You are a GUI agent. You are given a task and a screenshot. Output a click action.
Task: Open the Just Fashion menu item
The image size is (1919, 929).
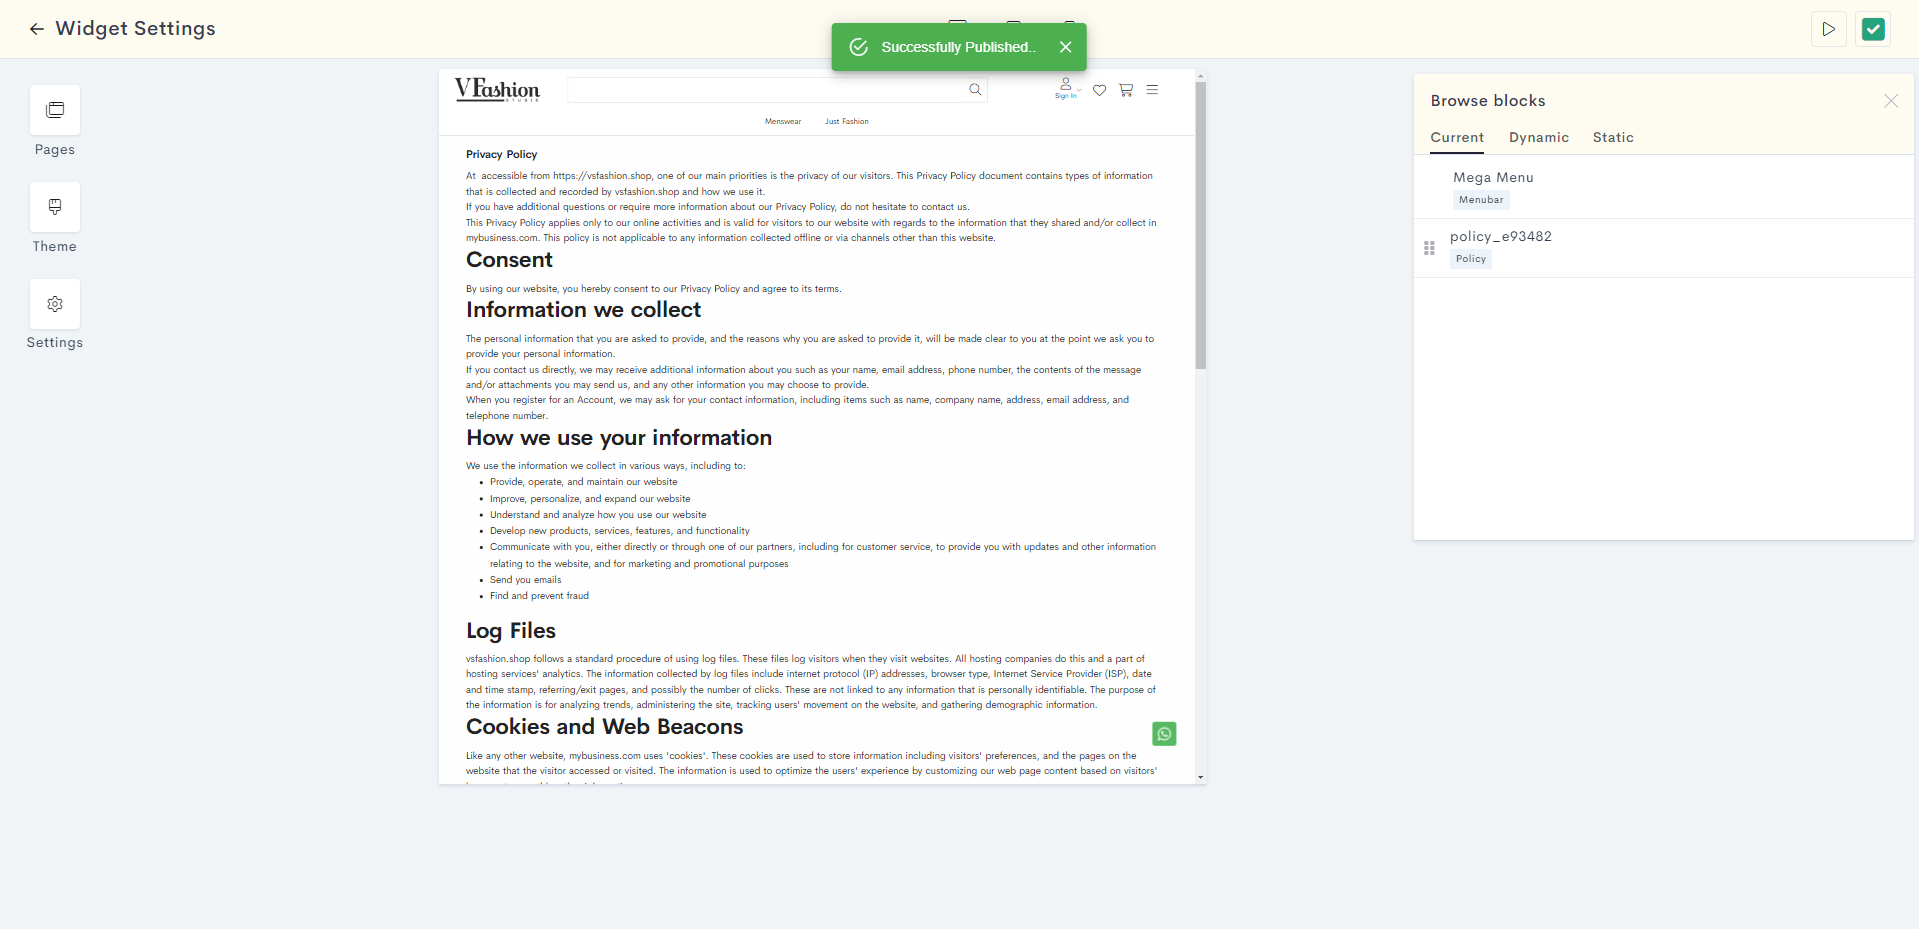click(x=846, y=122)
